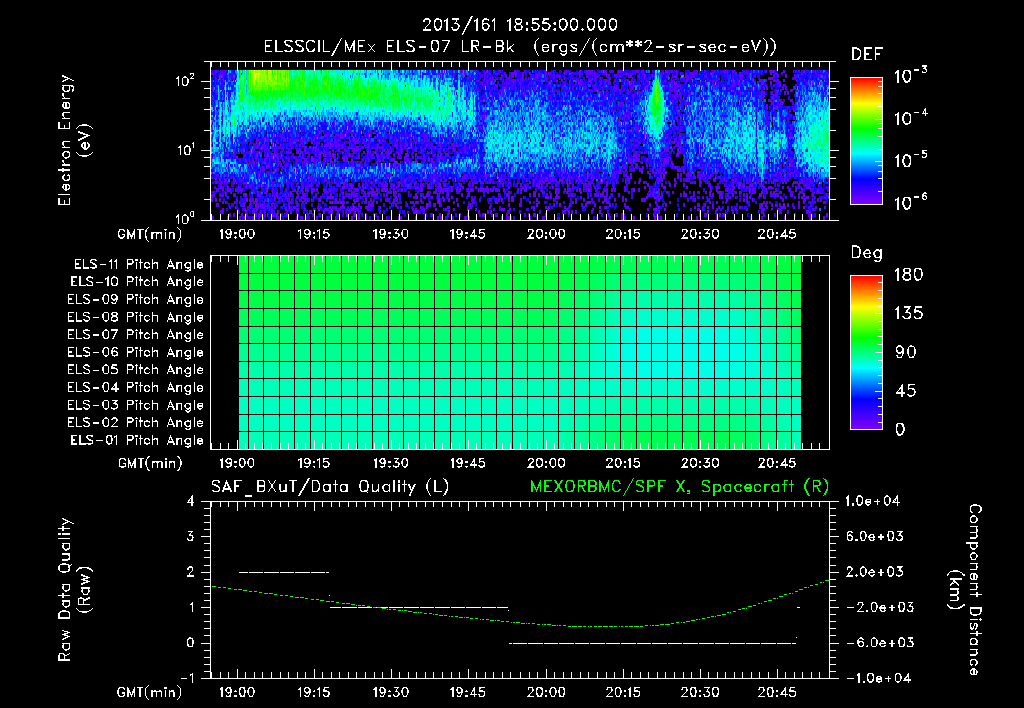Image resolution: width=1024 pixels, height=708 pixels.
Task: Click the data quality level 2 line segment
Action: coord(284,572)
